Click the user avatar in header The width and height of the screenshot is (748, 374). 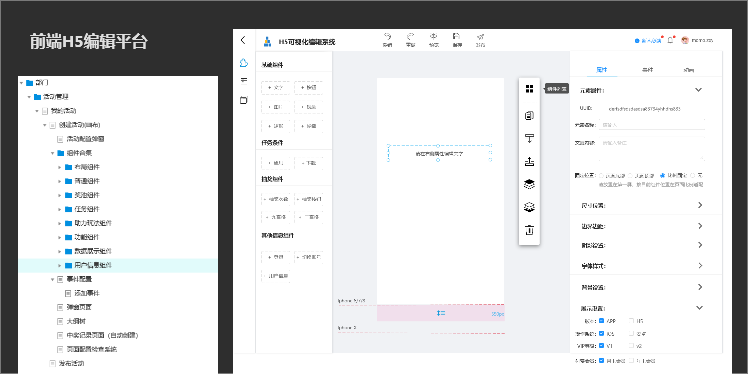[x=686, y=41]
